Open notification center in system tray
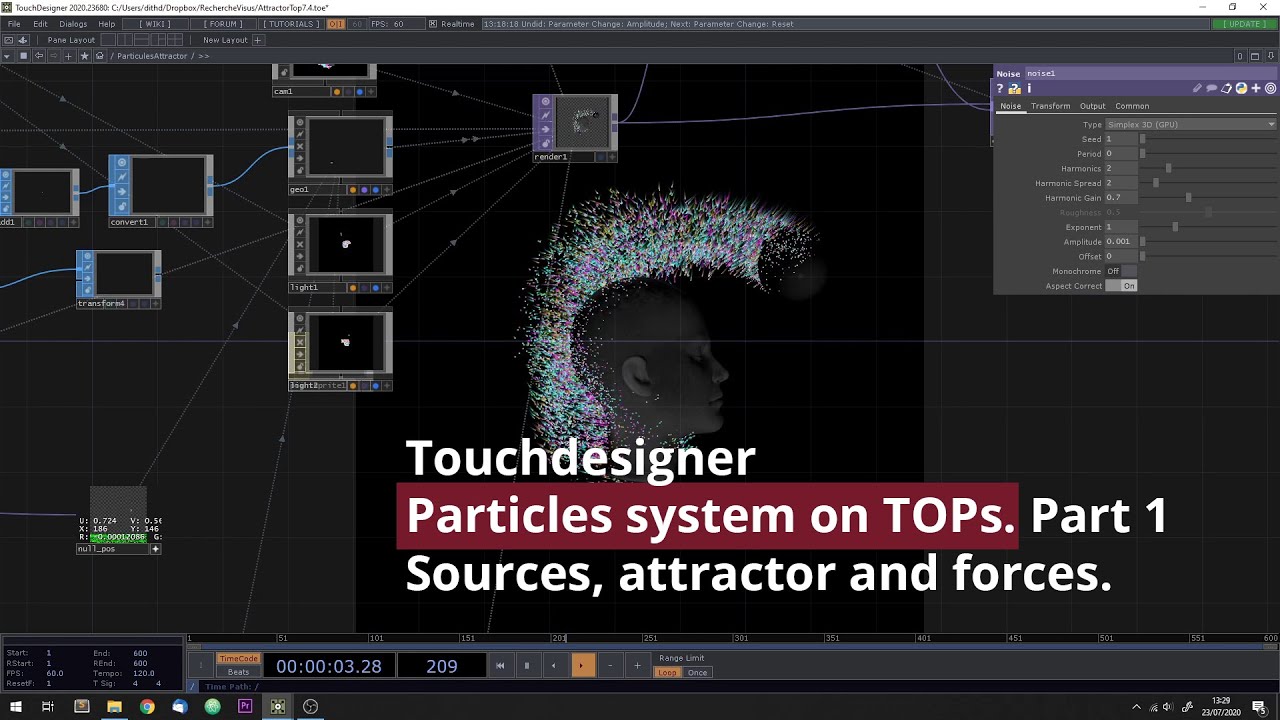This screenshot has width=1280, height=720. [x=1258, y=706]
